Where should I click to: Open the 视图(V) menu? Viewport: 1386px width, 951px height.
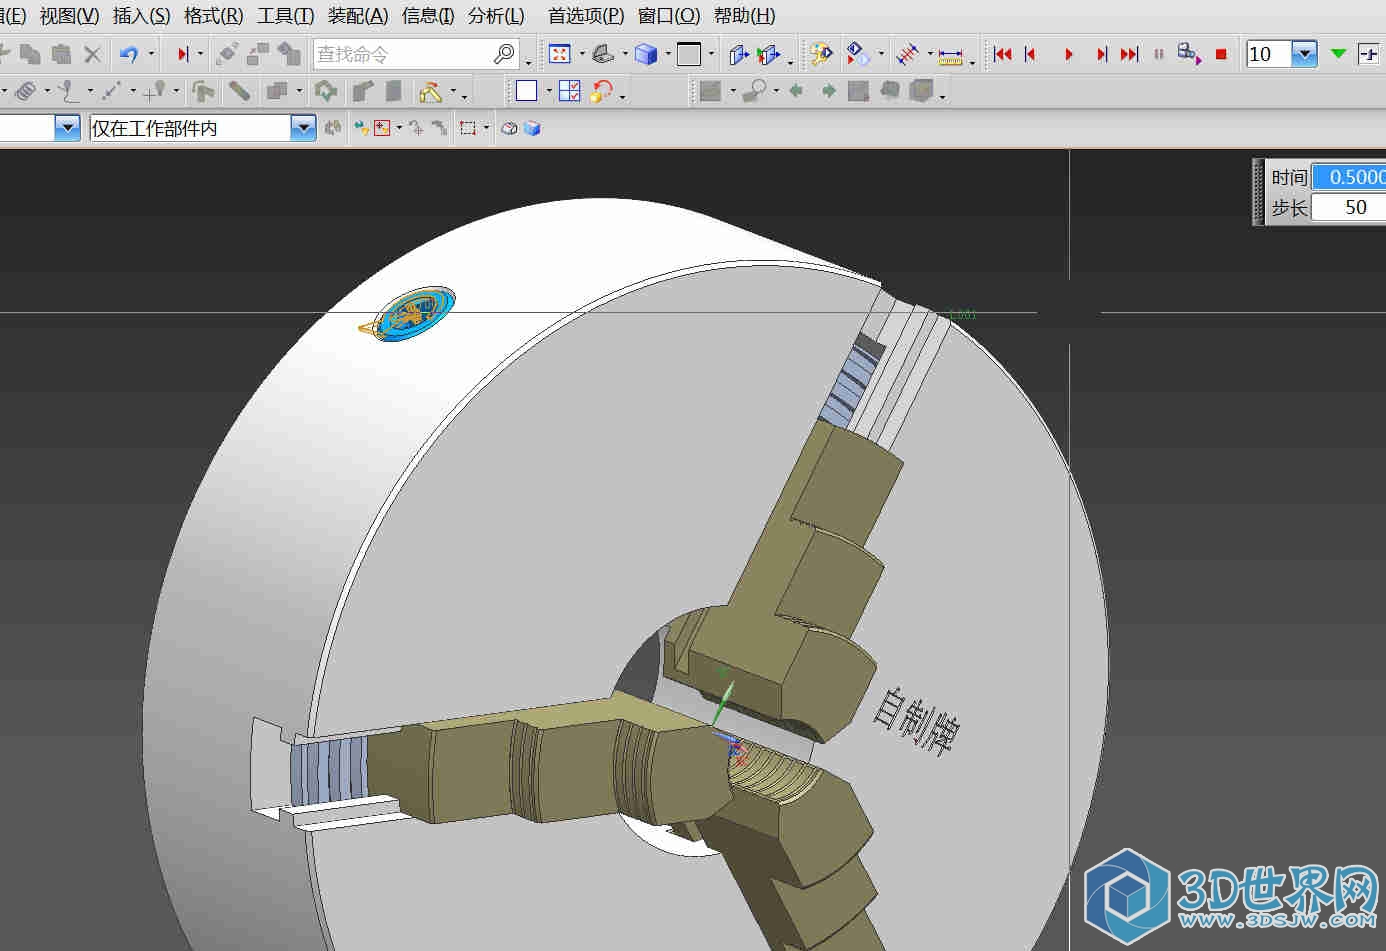[x=69, y=16]
